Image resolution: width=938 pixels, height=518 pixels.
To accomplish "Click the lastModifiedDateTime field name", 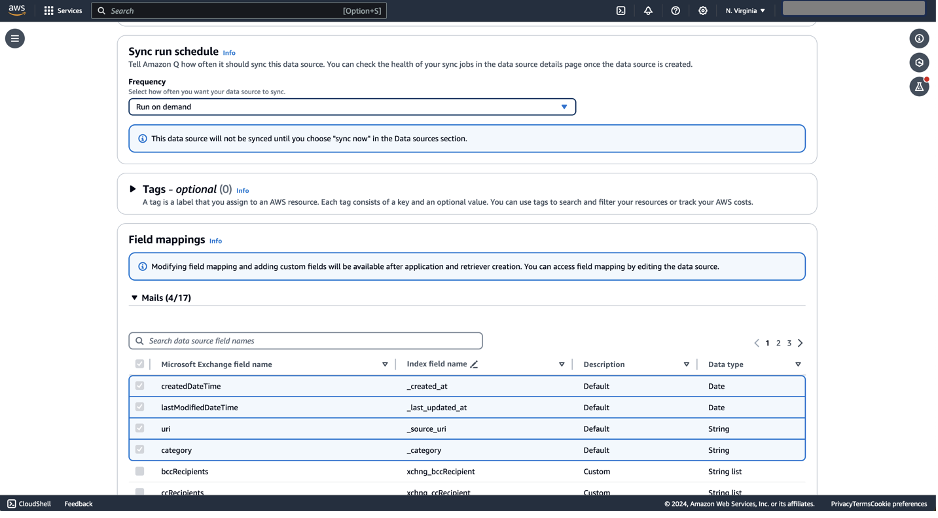I will pyautogui.click(x=200, y=407).
